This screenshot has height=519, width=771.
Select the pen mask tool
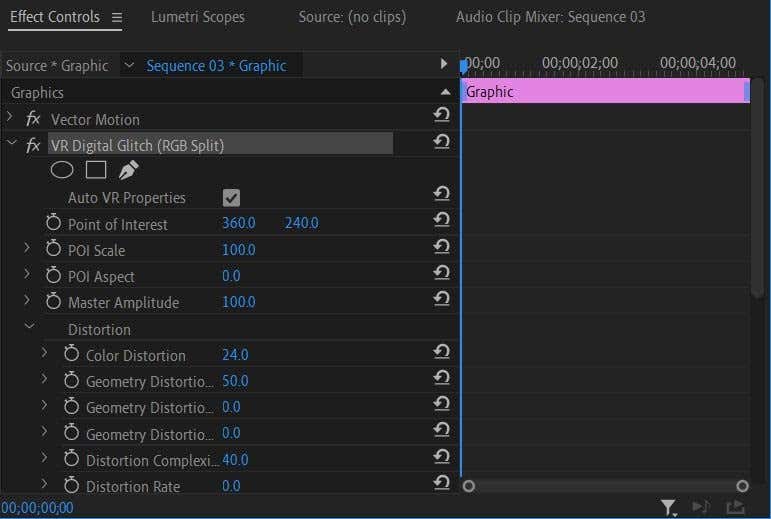pyautogui.click(x=129, y=170)
